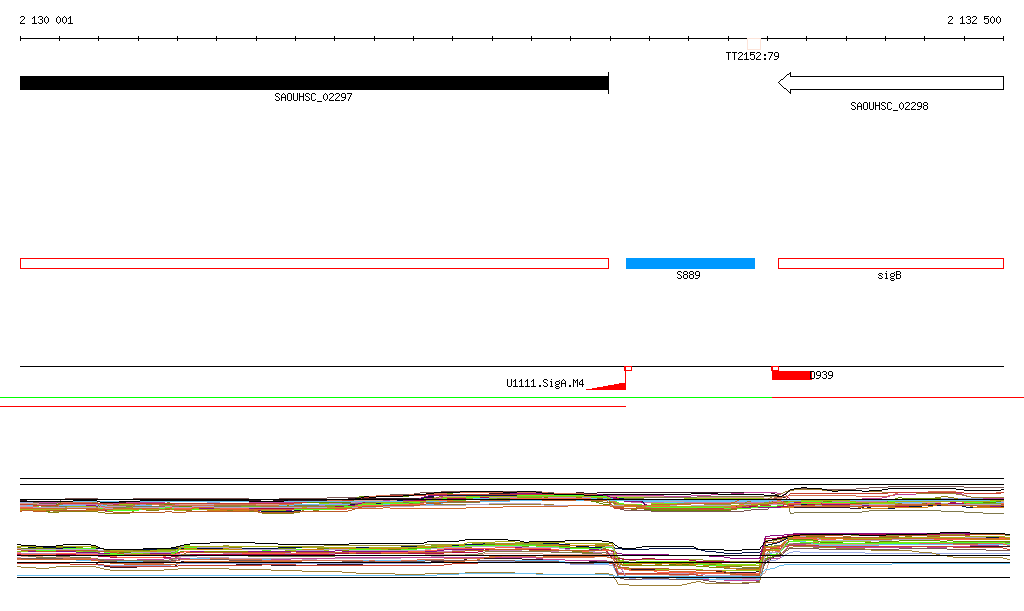Open the TT2152:79 terminator label
The height and width of the screenshot is (611, 1024).
point(752,56)
